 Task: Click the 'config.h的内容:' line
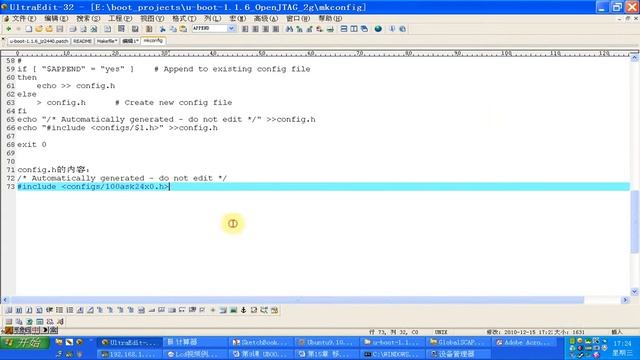[x=53, y=169]
